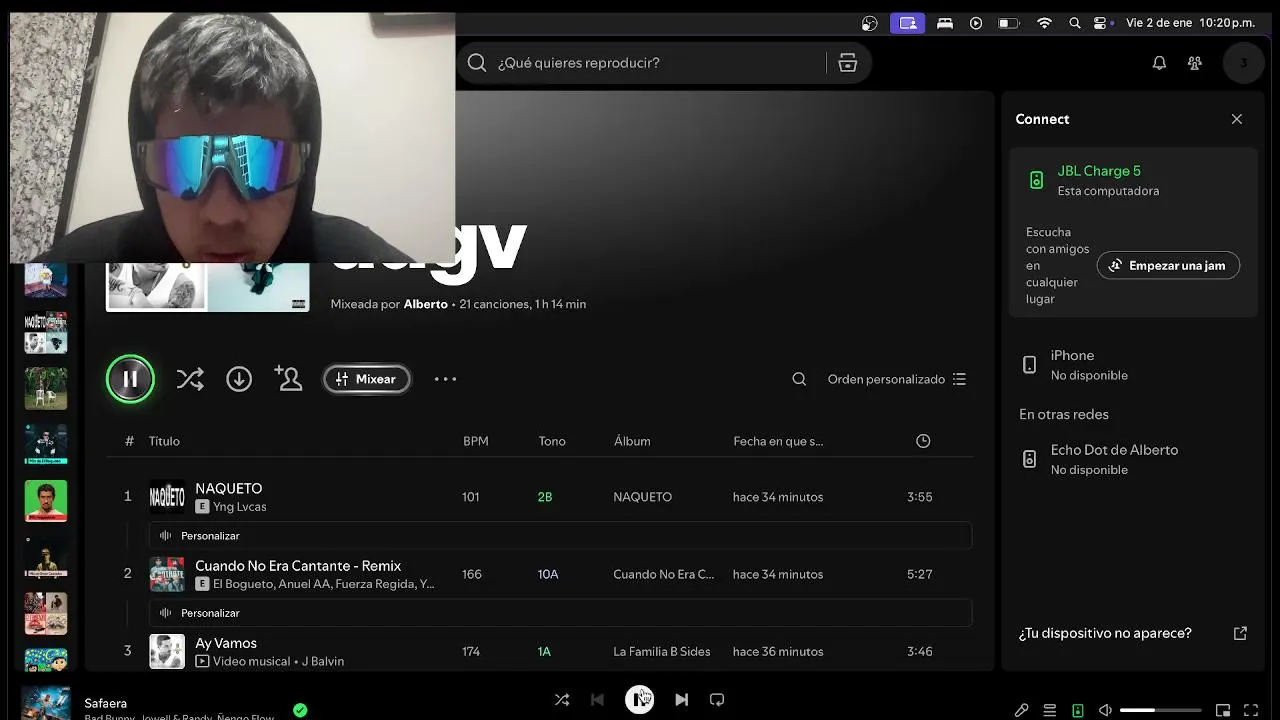Mute with the speaker volume icon

(1105, 710)
